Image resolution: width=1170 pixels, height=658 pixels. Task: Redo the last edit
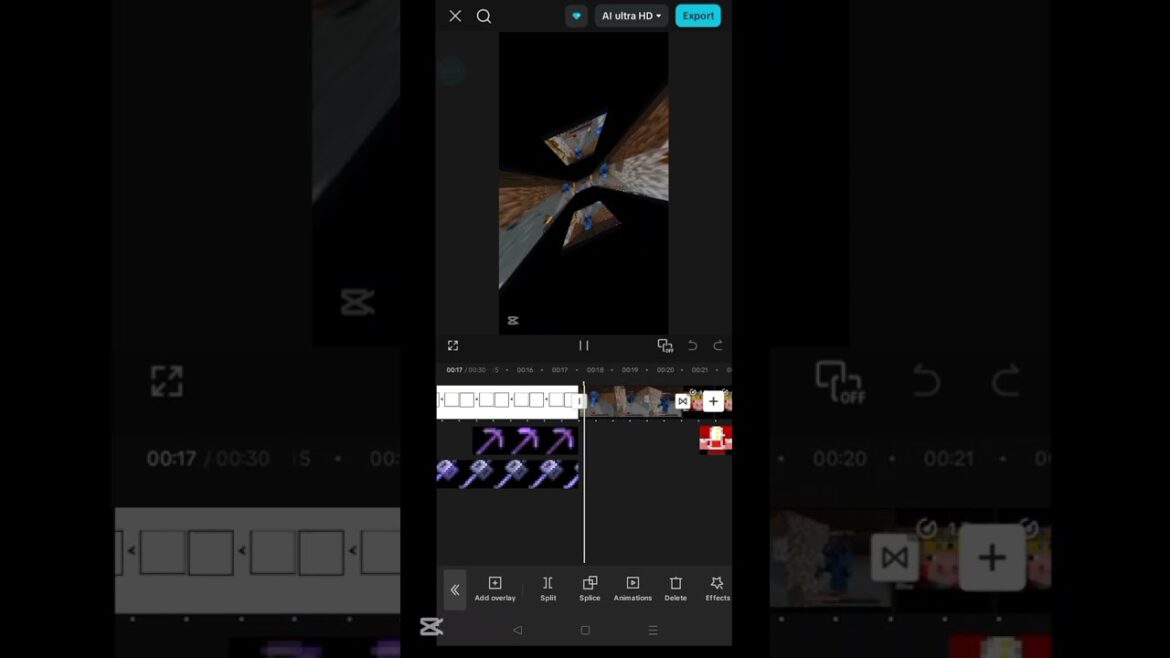point(718,345)
